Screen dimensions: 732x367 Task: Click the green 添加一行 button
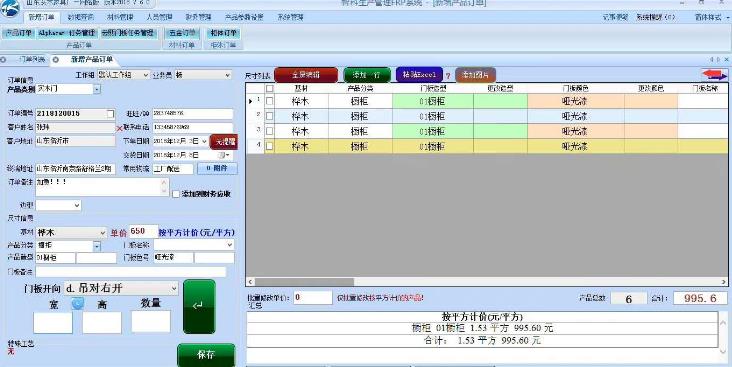tap(367, 75)
